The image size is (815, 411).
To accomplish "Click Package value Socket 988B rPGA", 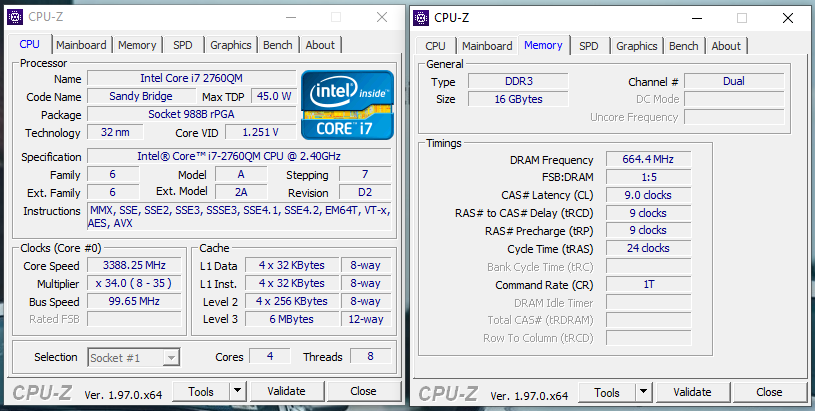I will 191,114.
